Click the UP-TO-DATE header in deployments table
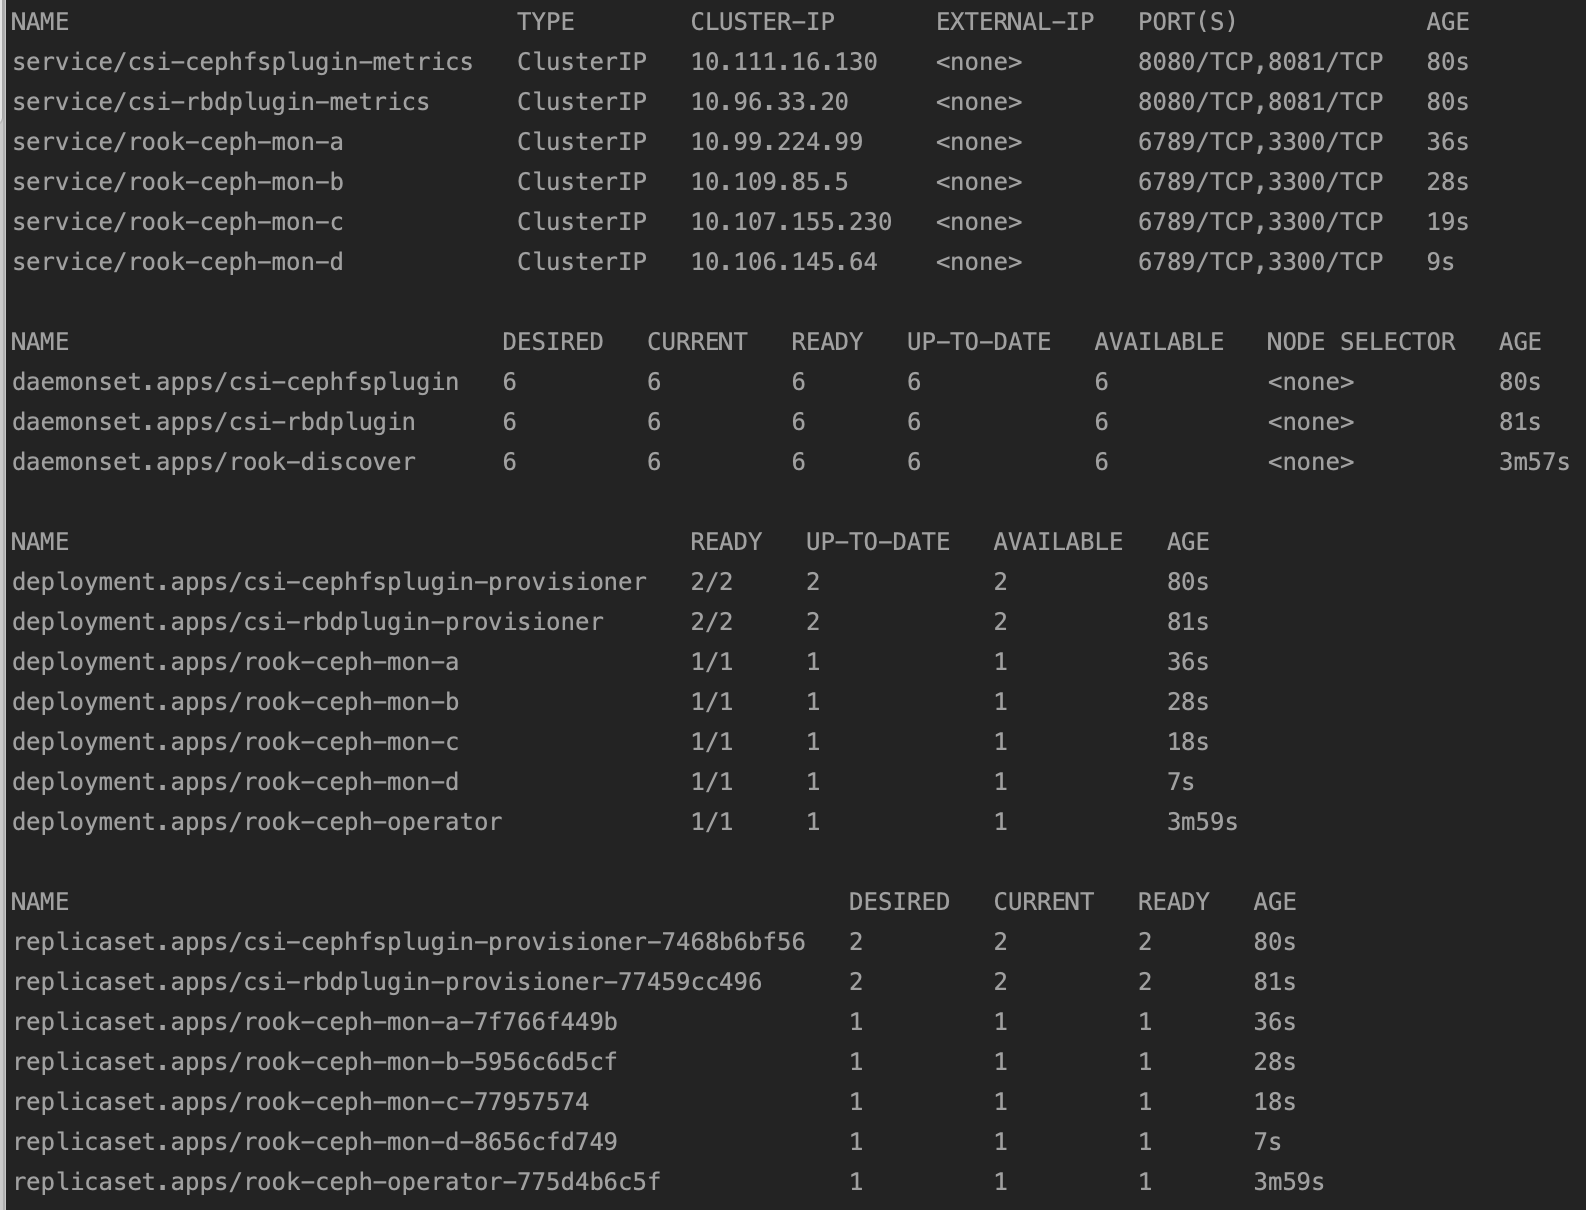The width and height of the screenshot is (1586, 1210). [x=877, y=542]
